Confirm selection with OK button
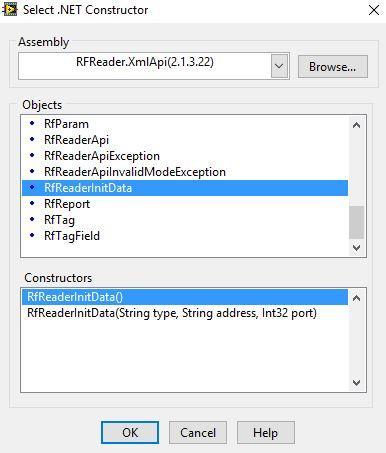The width and height of the screenshot is (386, 453). click(130, 433)
